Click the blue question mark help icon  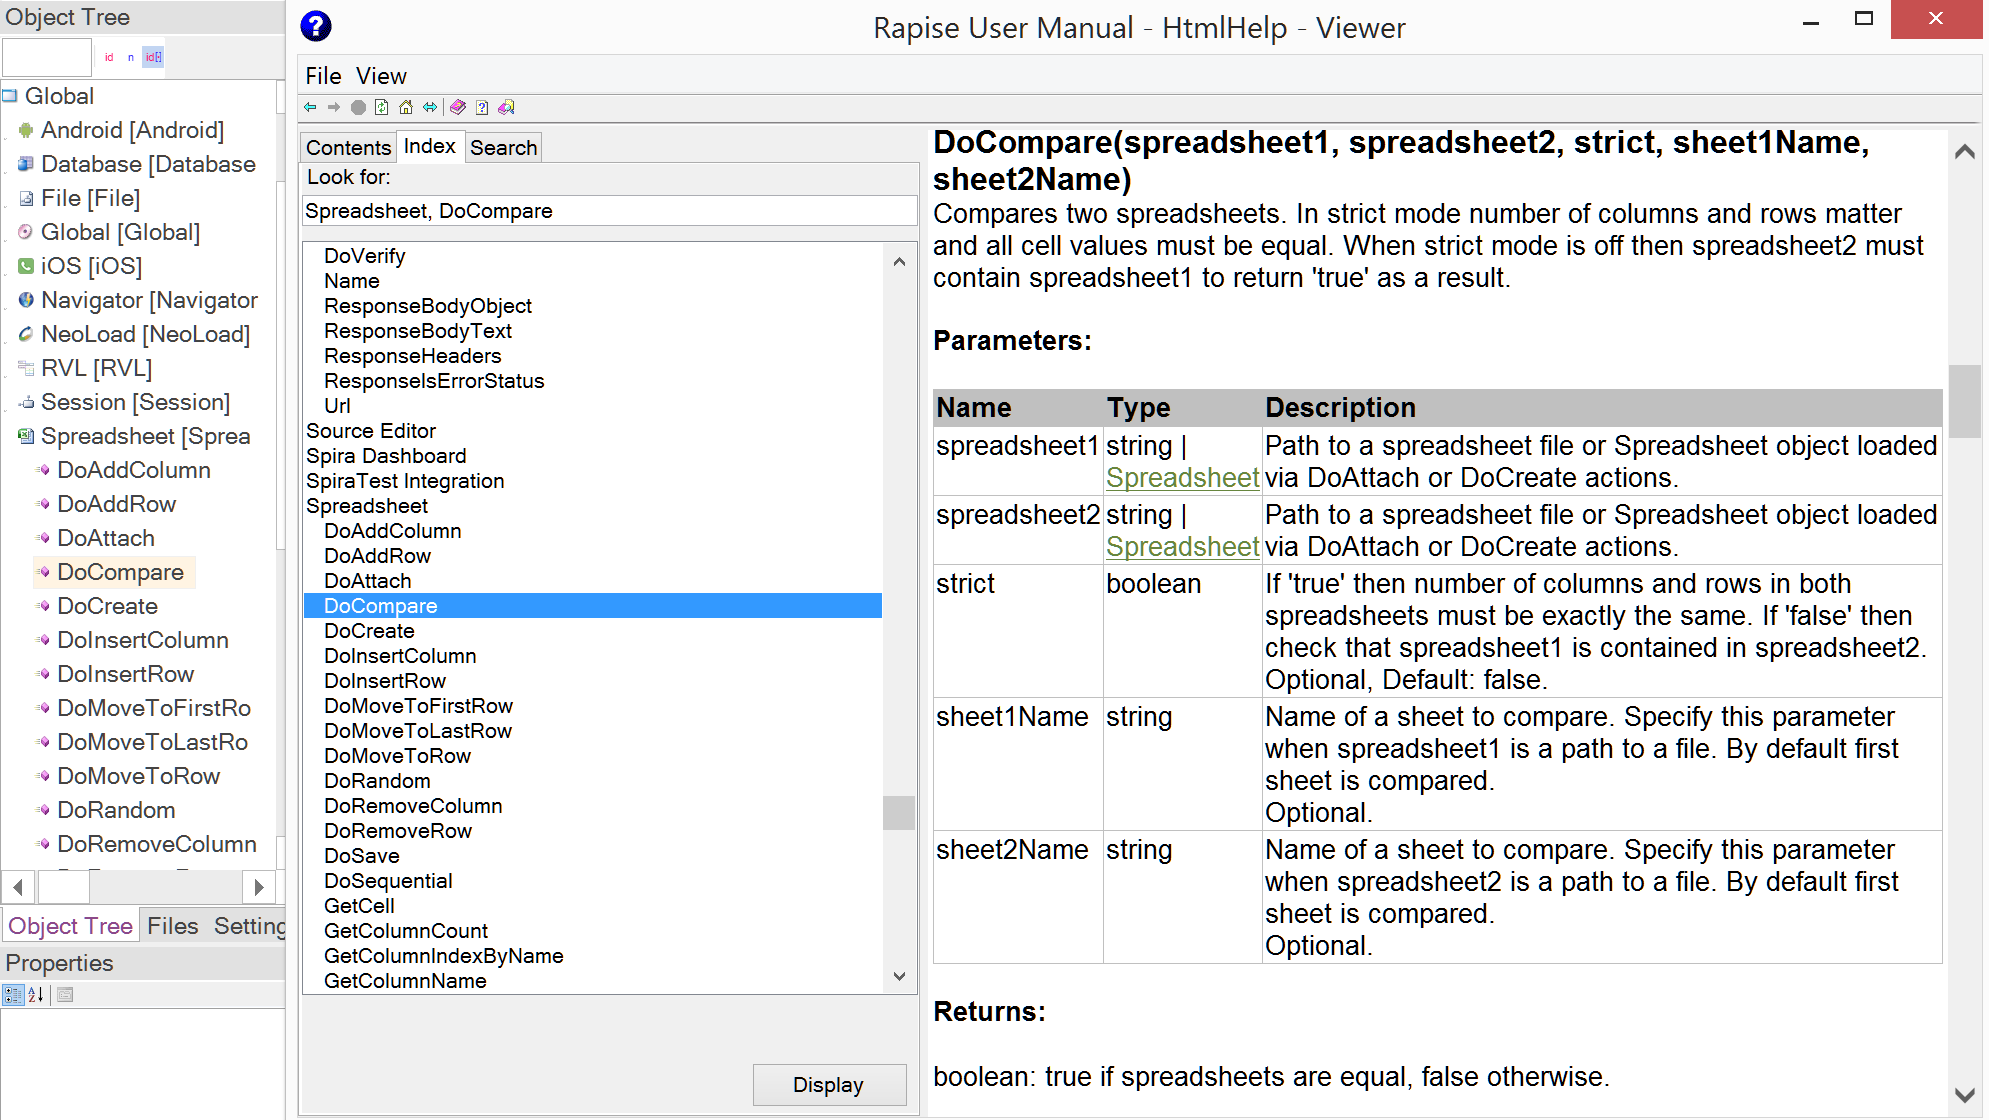click(x=316, y=27)
